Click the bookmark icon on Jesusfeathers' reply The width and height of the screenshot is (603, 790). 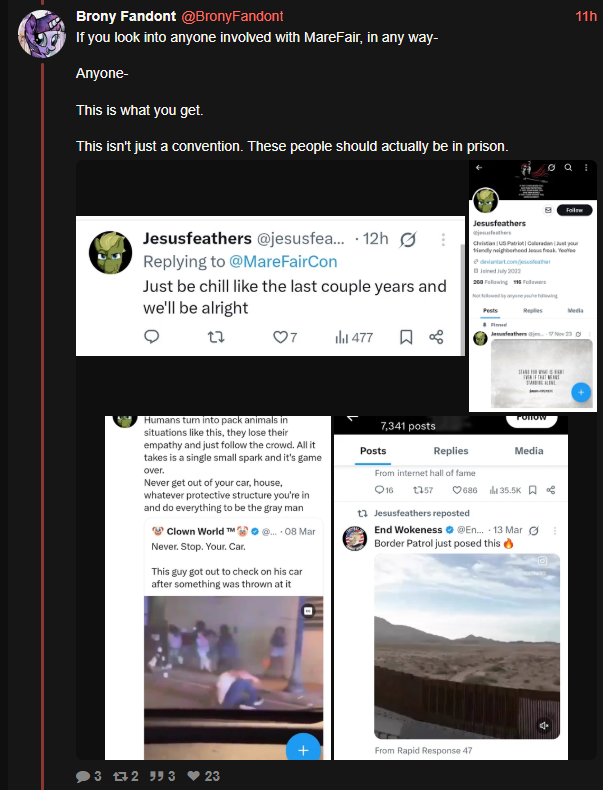point(406,337)
